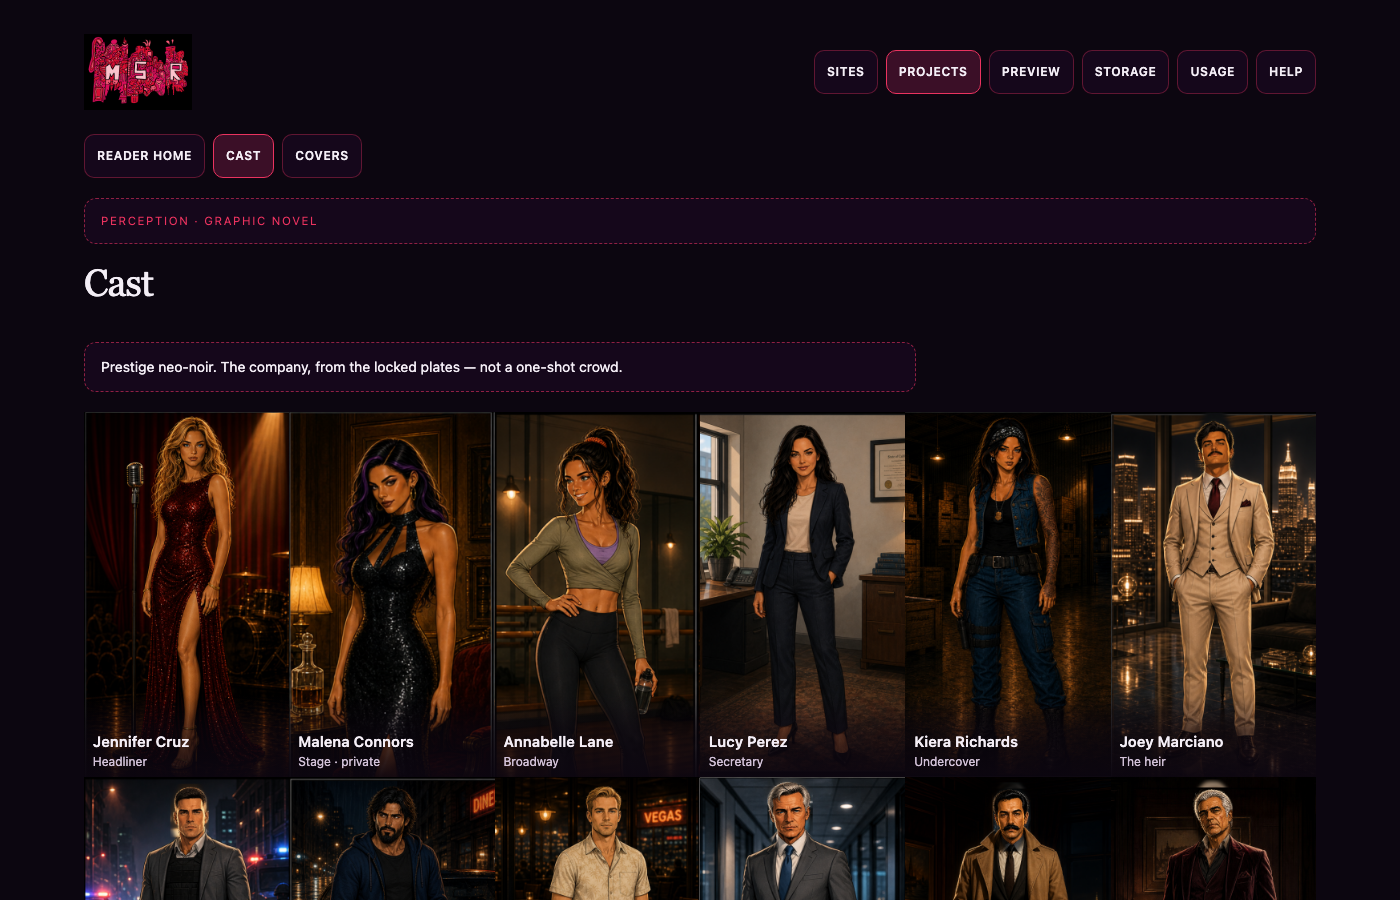Open Jennifer Cruz cast card
This screenshot has height=900, width=1400.
pyautogui.click(x=187, y=594)
